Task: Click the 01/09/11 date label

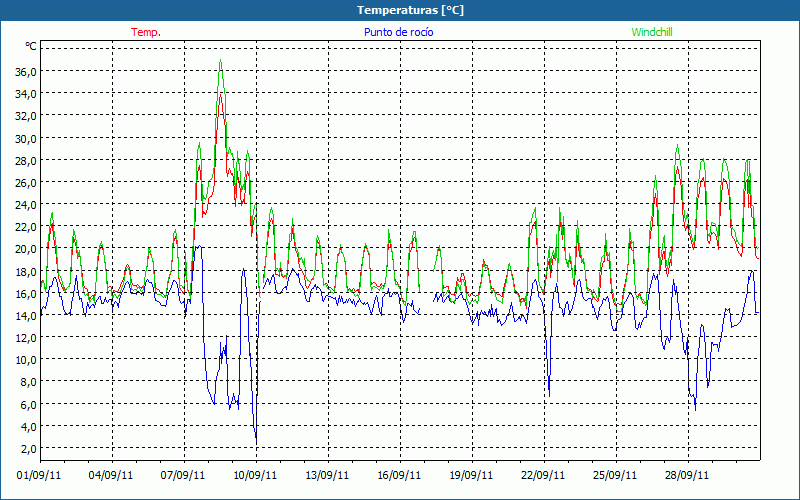Action: tap(39, 475)
